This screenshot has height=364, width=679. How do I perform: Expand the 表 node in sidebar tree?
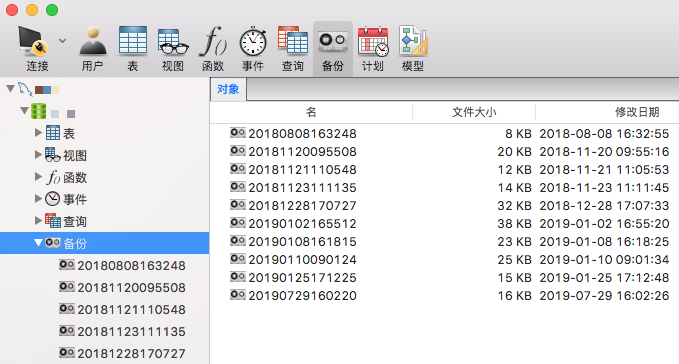(x=39, y=132)
